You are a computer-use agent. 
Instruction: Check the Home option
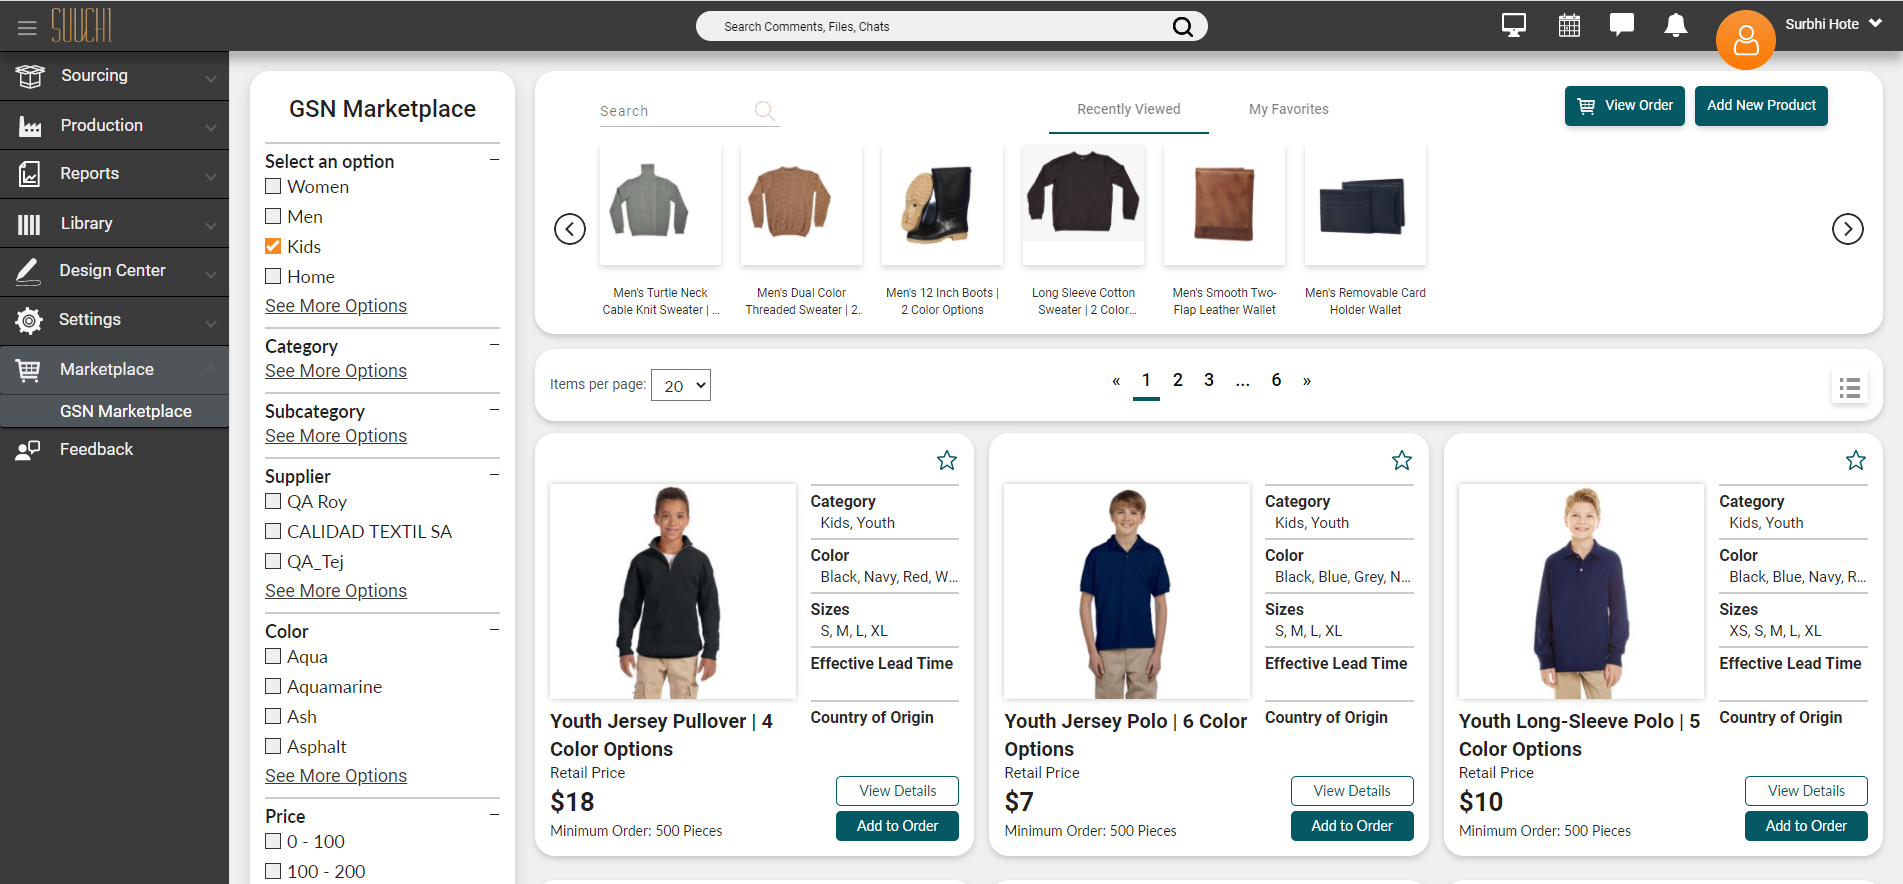[273, 276]
